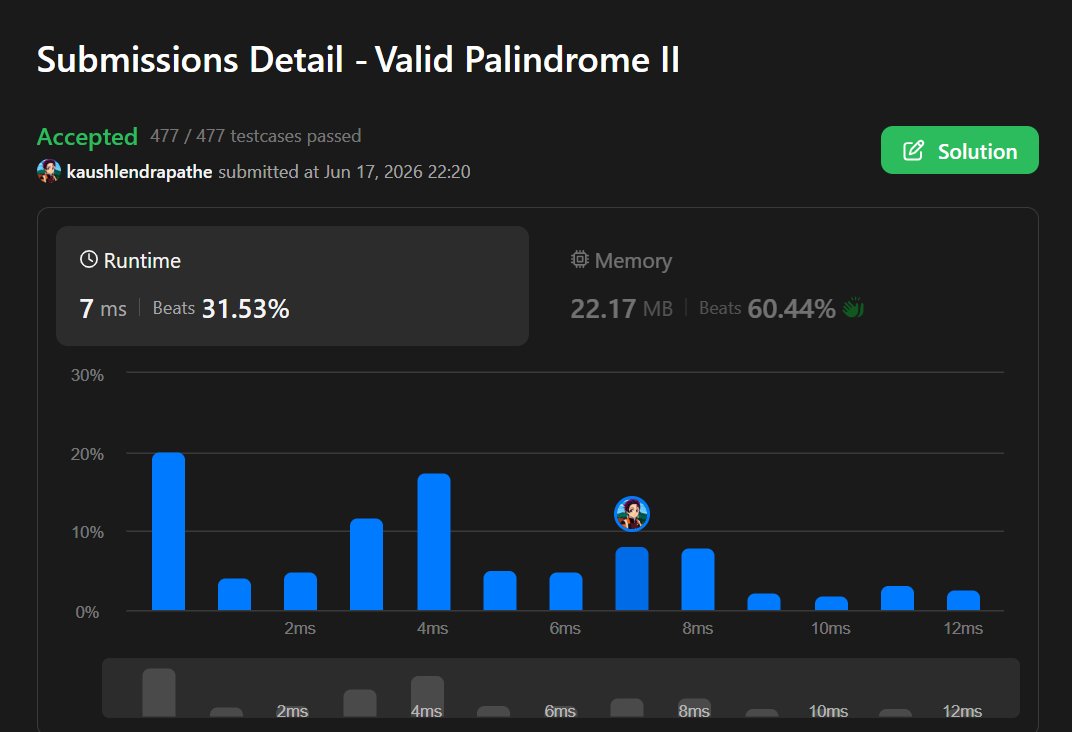Click the 10% y-axis label
Viewport: 1072px width, 732px height.
point(88,532)
